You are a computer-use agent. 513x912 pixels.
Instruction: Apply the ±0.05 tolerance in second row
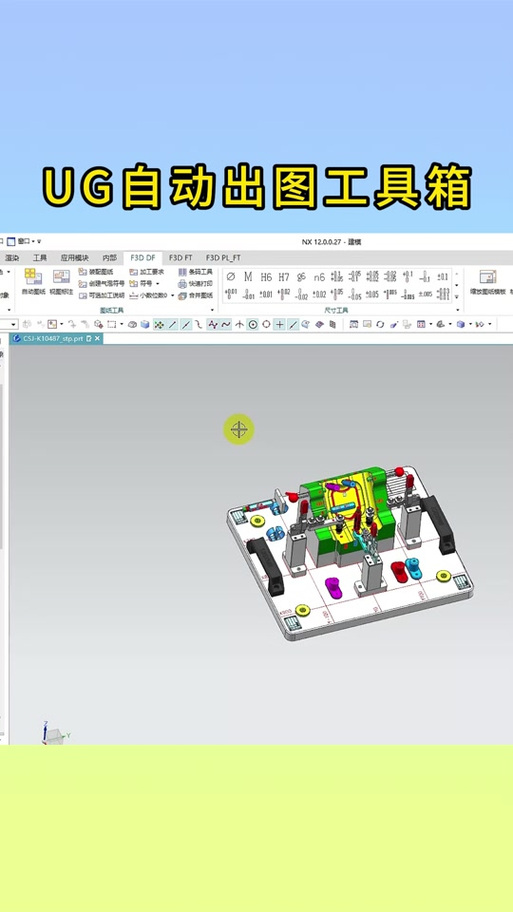(372, 294)
